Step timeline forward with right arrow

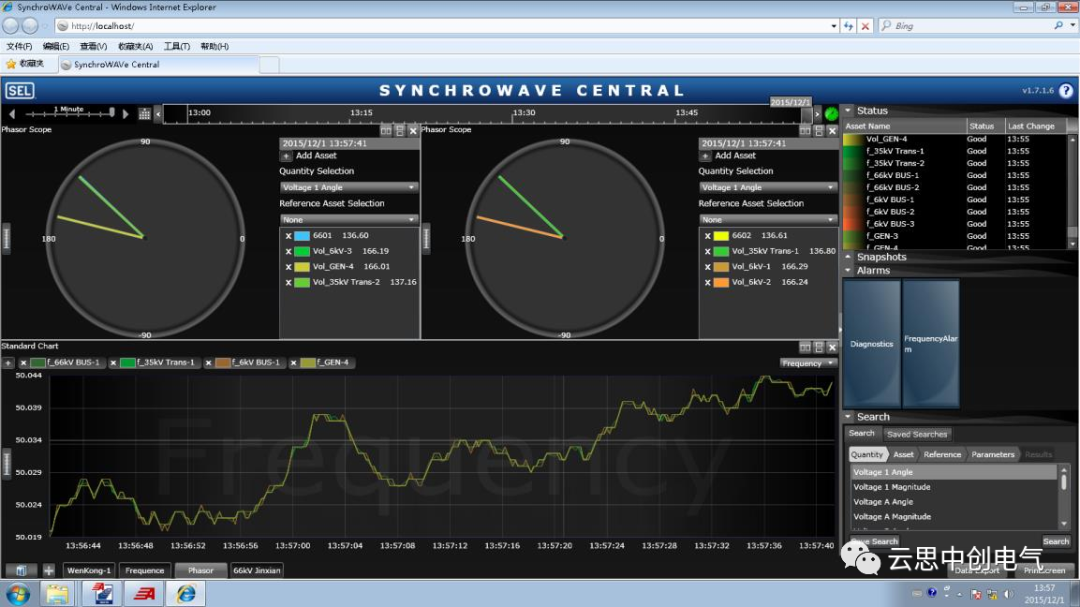click(x=125, y=114)
